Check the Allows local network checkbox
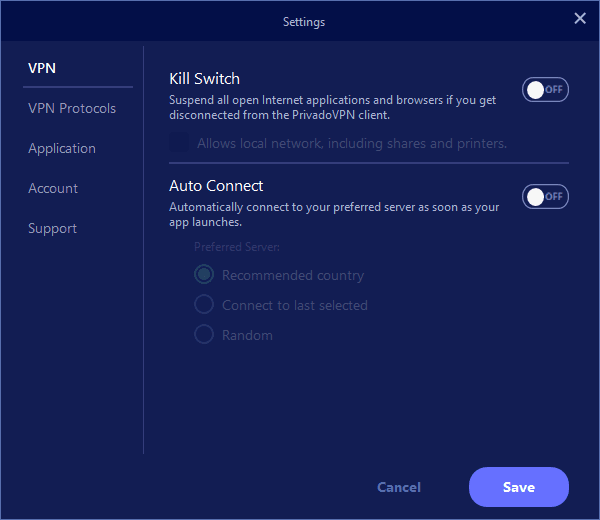600x520 pixels. (x=180, y=143)
